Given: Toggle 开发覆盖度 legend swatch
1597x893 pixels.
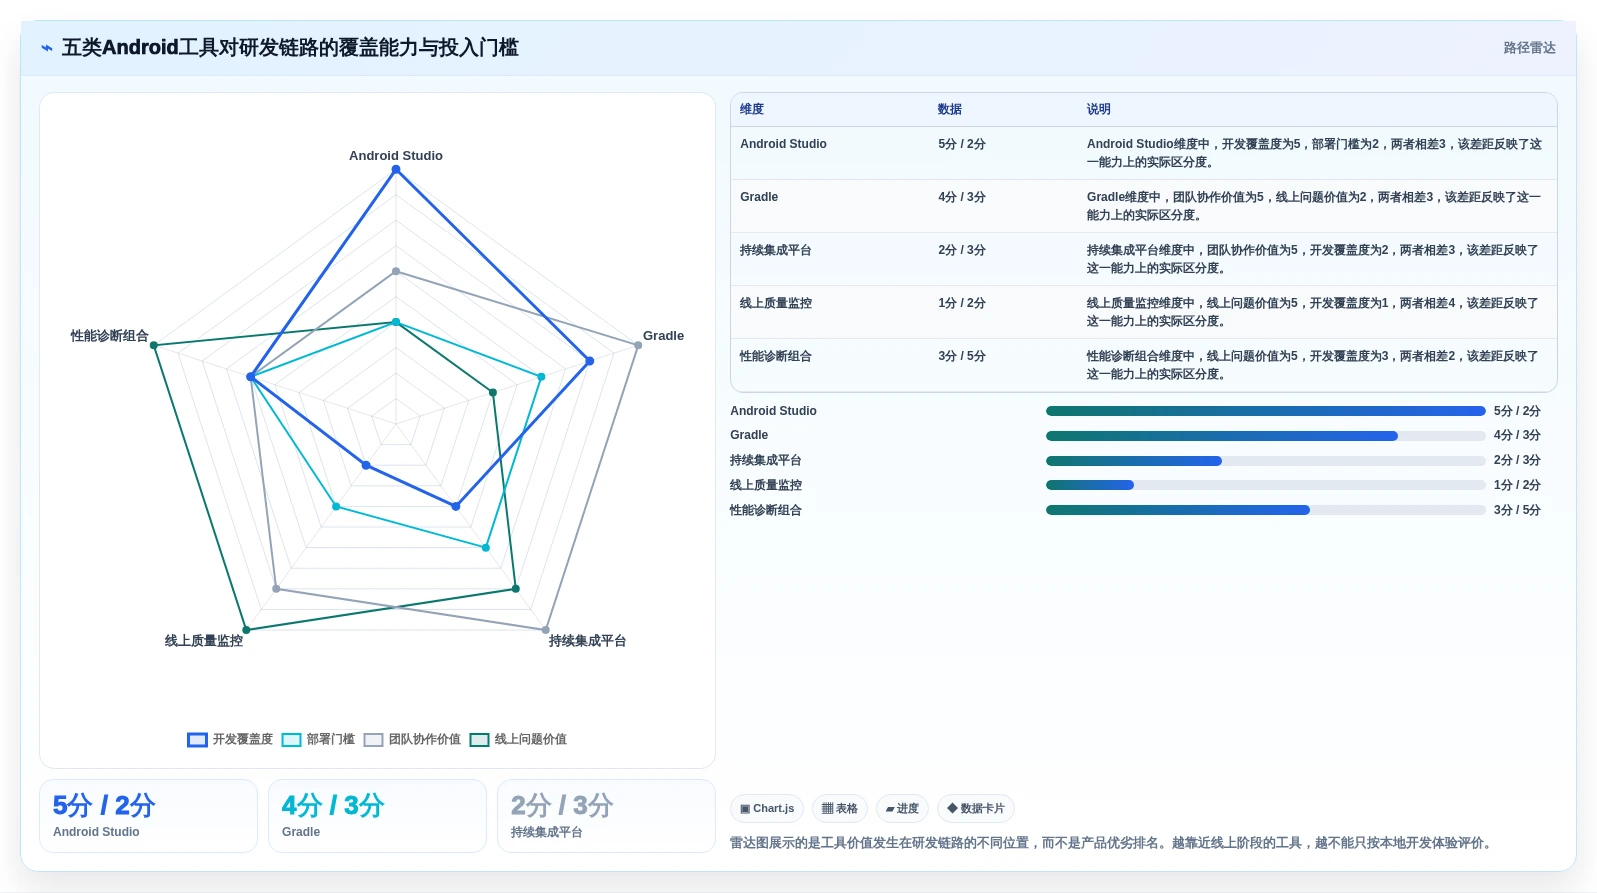Looking at the screenshot, I should click(197, 740).
